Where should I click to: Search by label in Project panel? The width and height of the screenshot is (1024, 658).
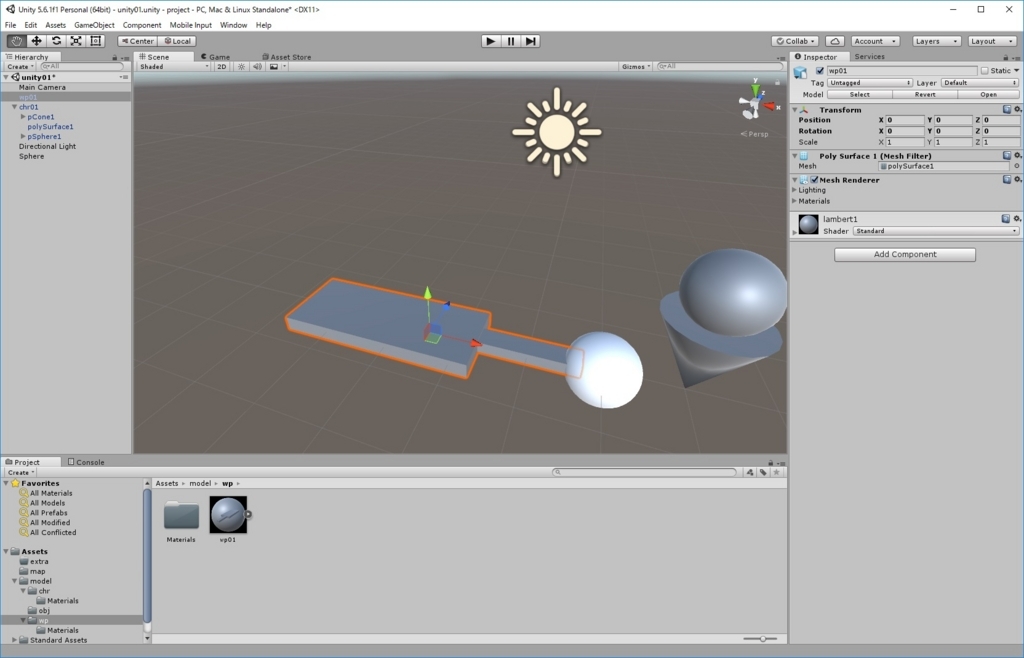tap(763, 472)
